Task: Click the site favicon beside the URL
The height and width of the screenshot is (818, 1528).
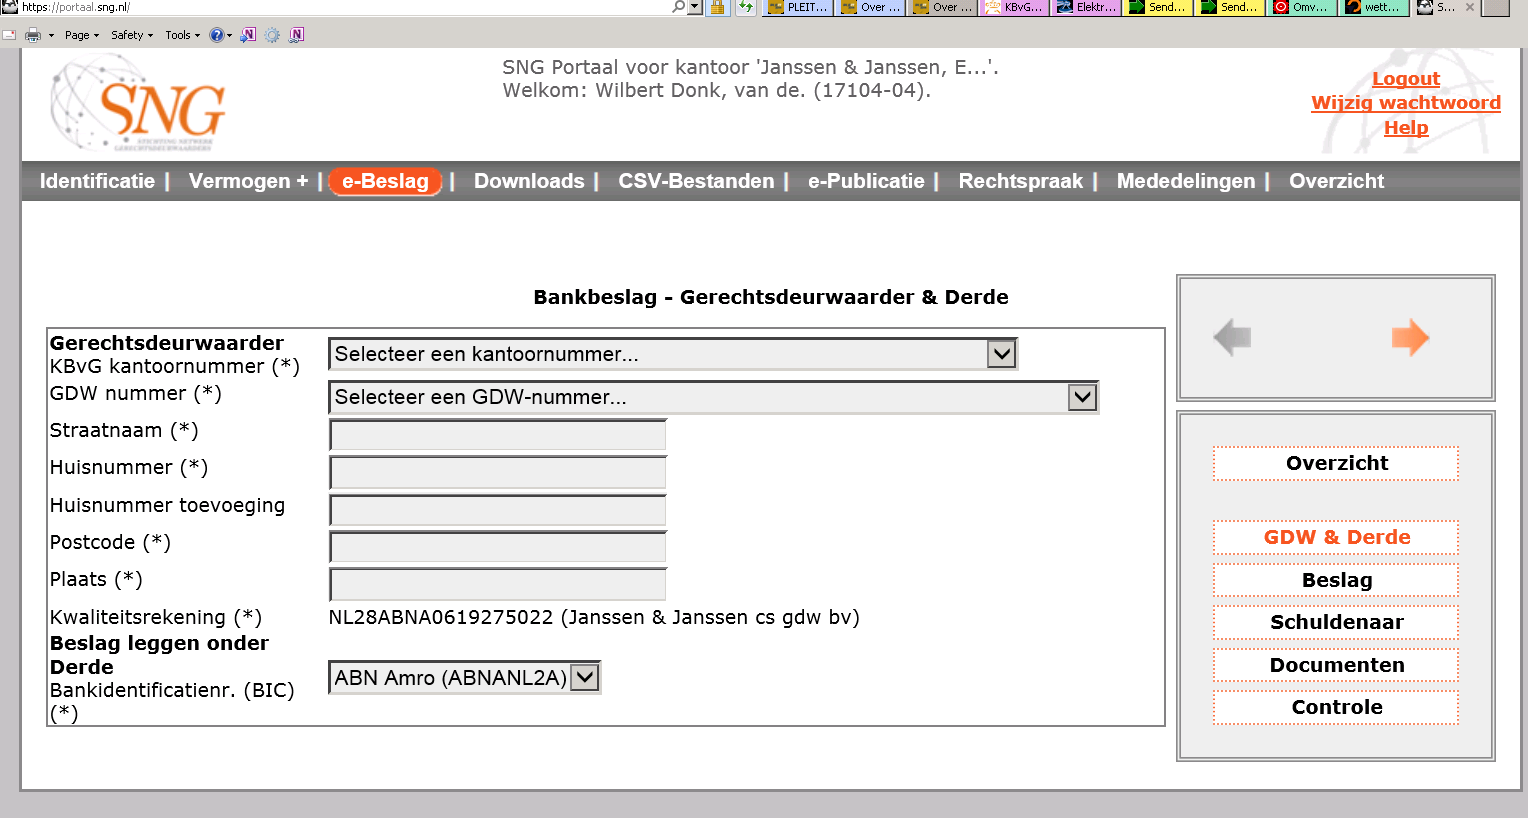Action: click(9, 7)
